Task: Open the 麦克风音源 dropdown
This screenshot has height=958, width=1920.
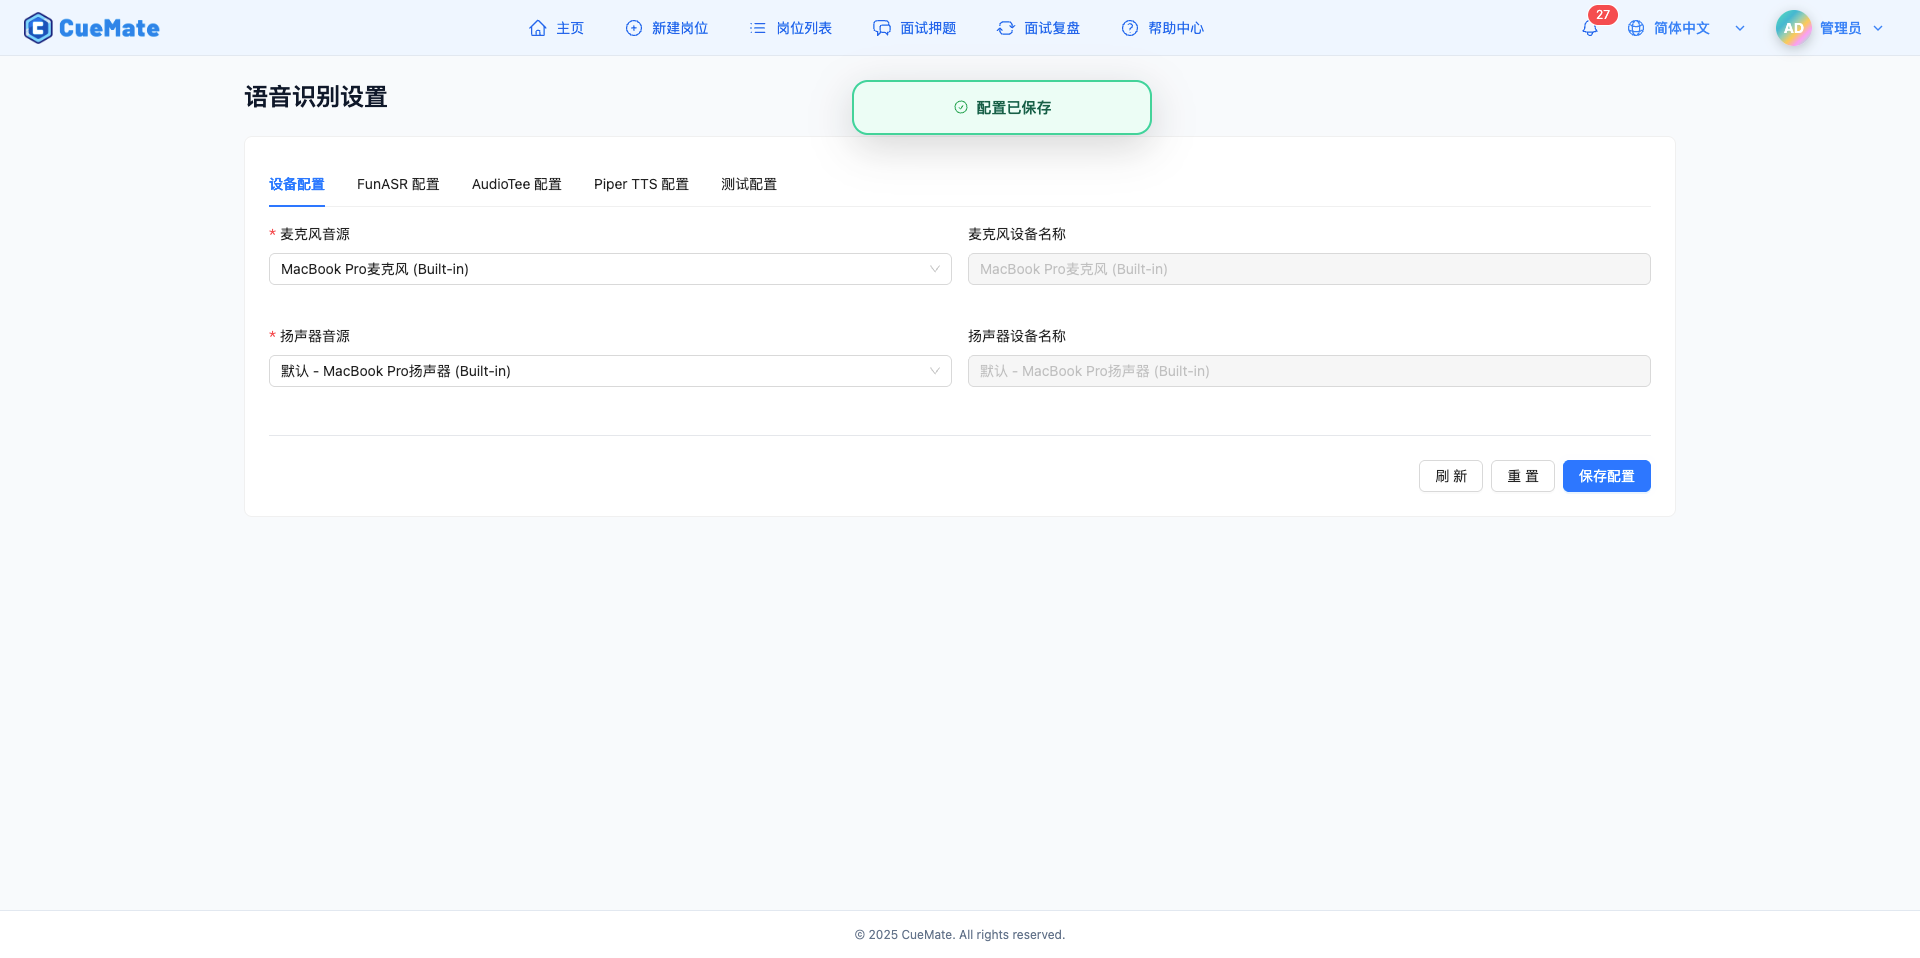Action: (609, 268)
